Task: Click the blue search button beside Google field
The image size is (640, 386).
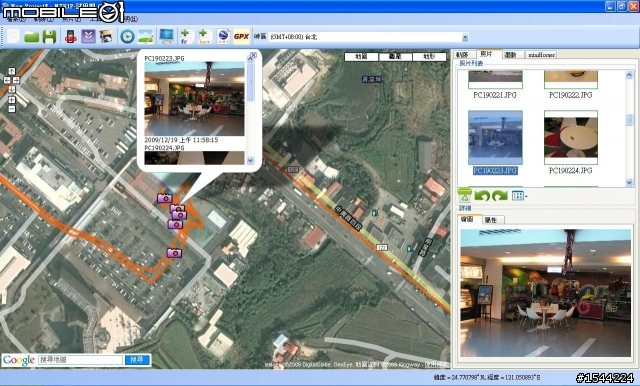Action: pyautogui.click(x=137, y=360)
